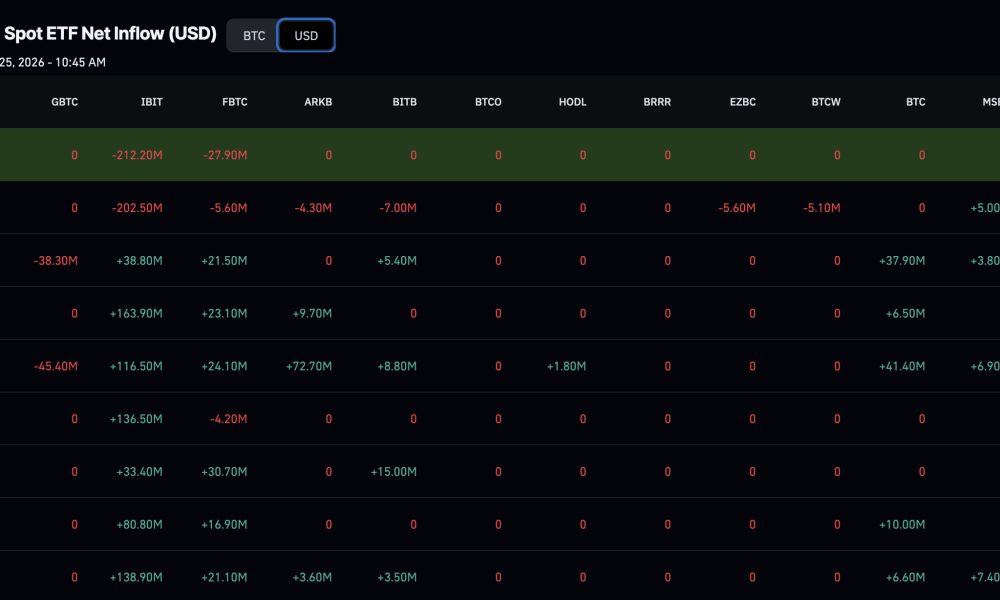Screen dimensions: 1000x600
Task: Select the +41.40M BTC value
Action: (902, 367)
